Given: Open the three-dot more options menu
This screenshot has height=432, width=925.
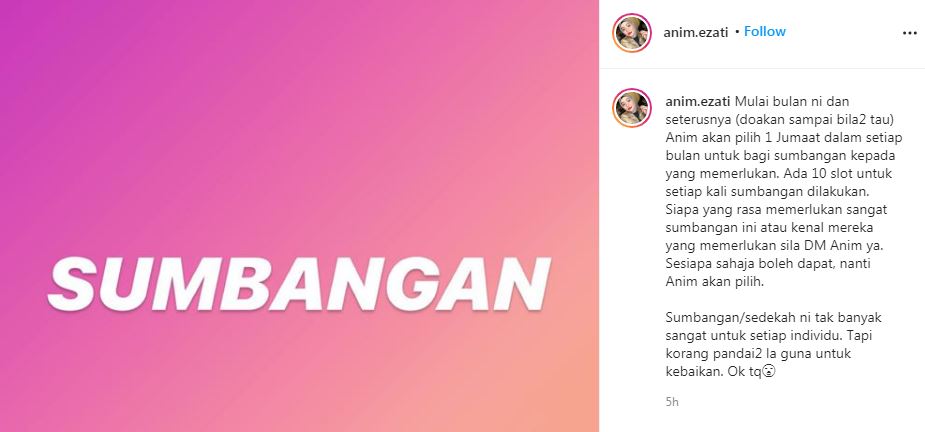Looking at the screenshot, I should pos(910,33).
